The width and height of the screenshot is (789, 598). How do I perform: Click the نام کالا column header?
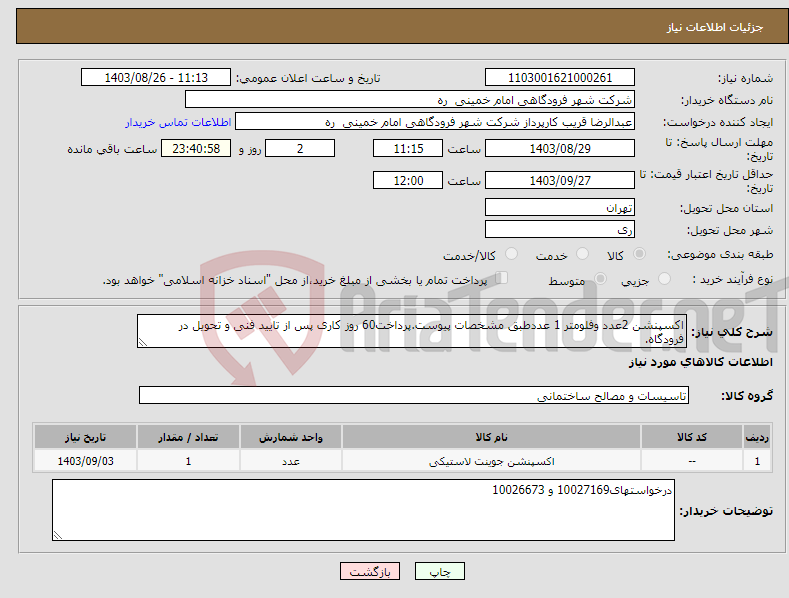click(x=491, y=437)
